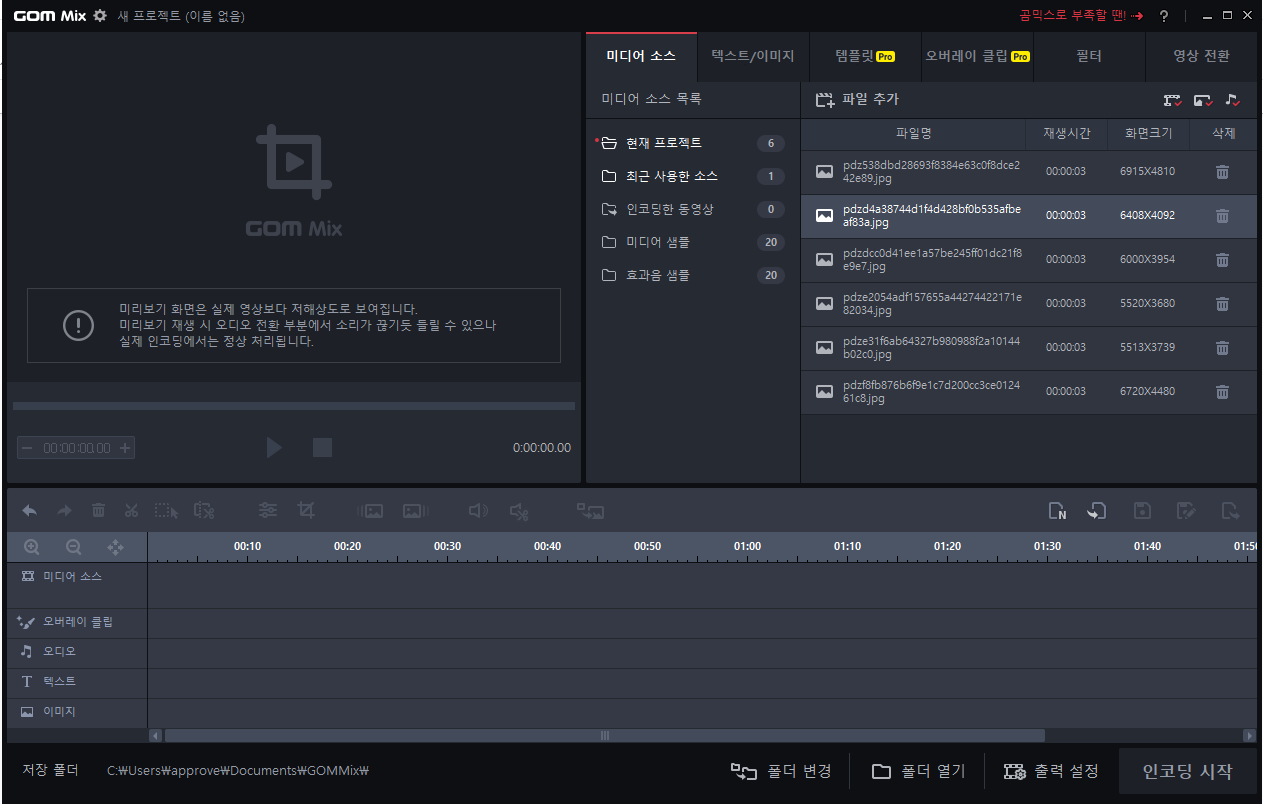Save project as with pencil disk icon

coord(1186,510)
